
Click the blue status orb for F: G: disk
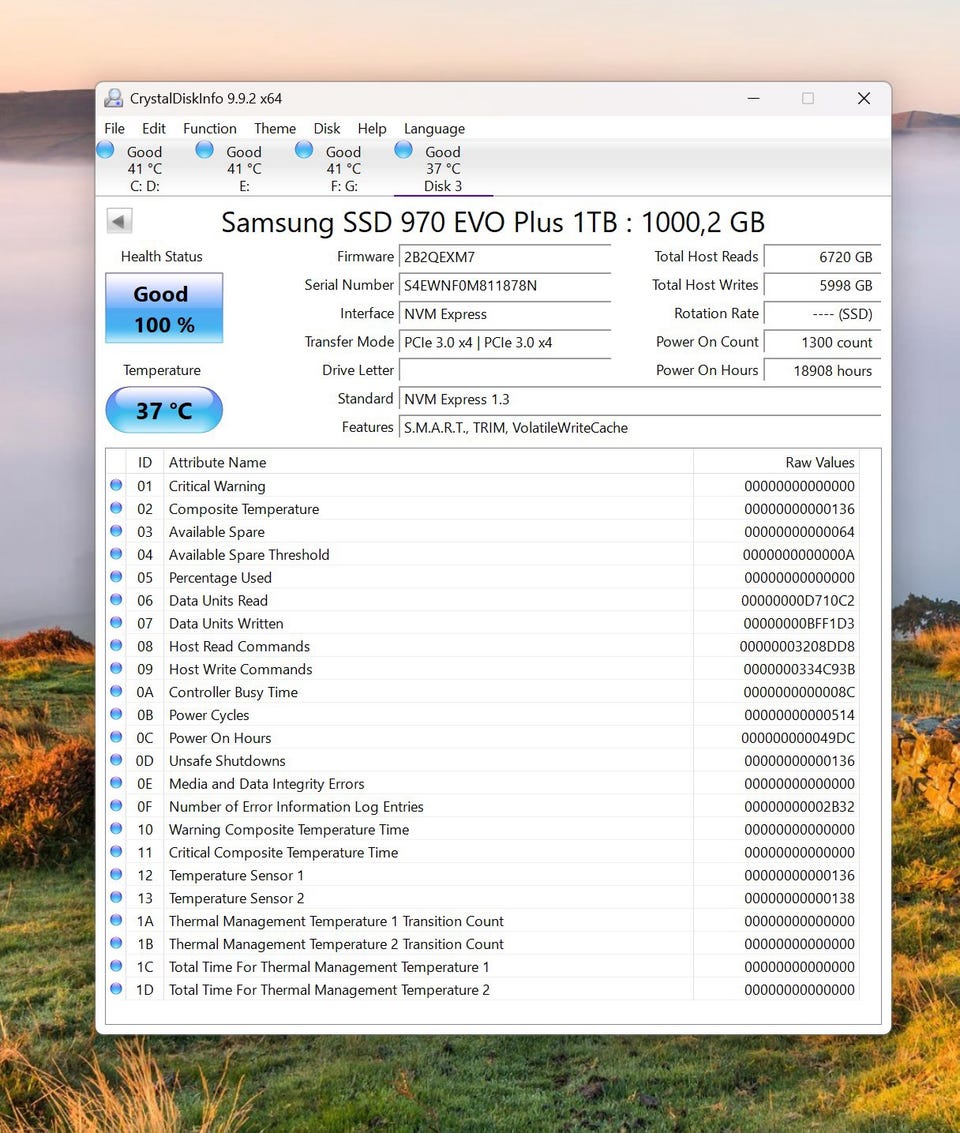[x=304, y=150]
